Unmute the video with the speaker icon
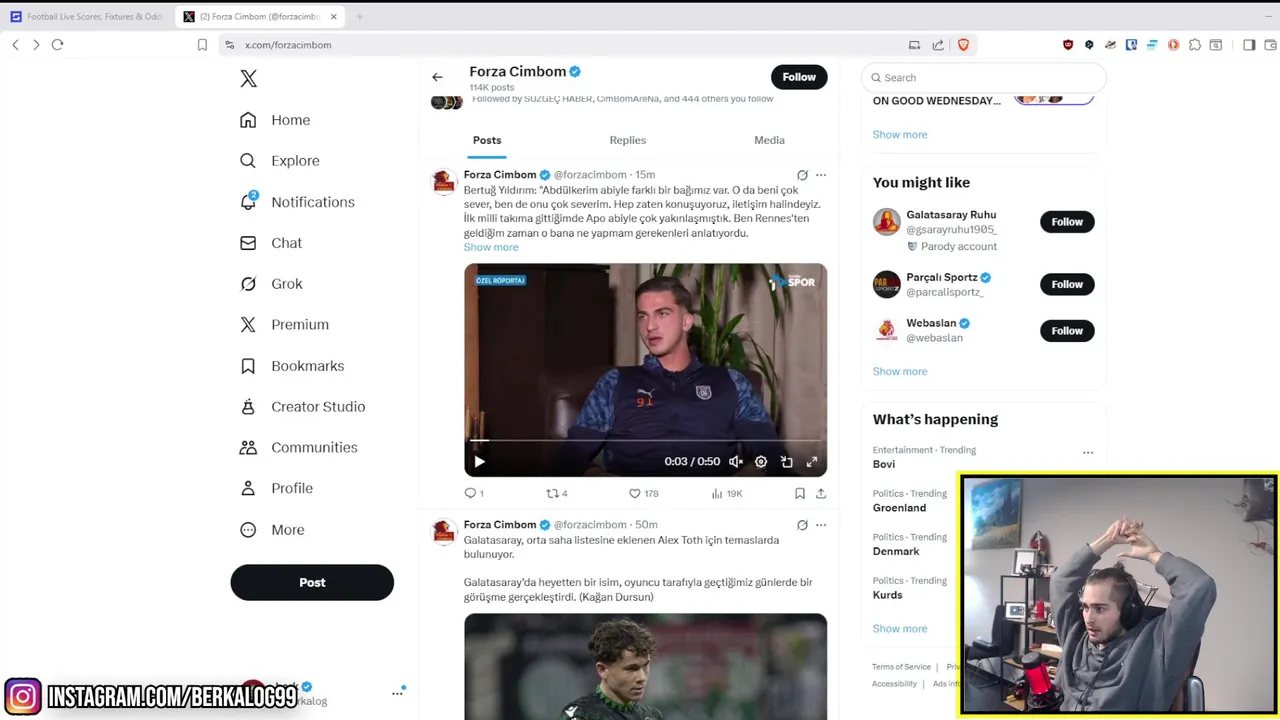This screenshot has height=720, width=1280. coord(736,462)
